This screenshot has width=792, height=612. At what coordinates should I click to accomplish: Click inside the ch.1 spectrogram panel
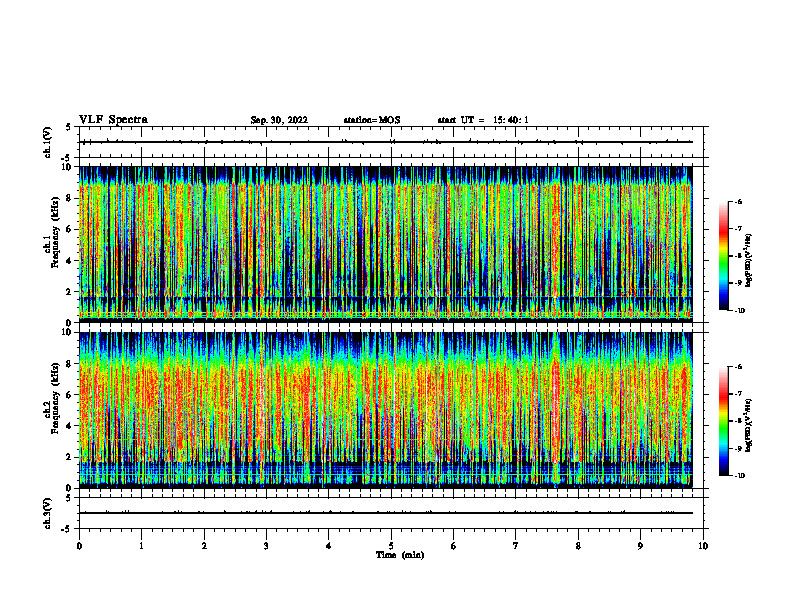(x=385, y=244)
